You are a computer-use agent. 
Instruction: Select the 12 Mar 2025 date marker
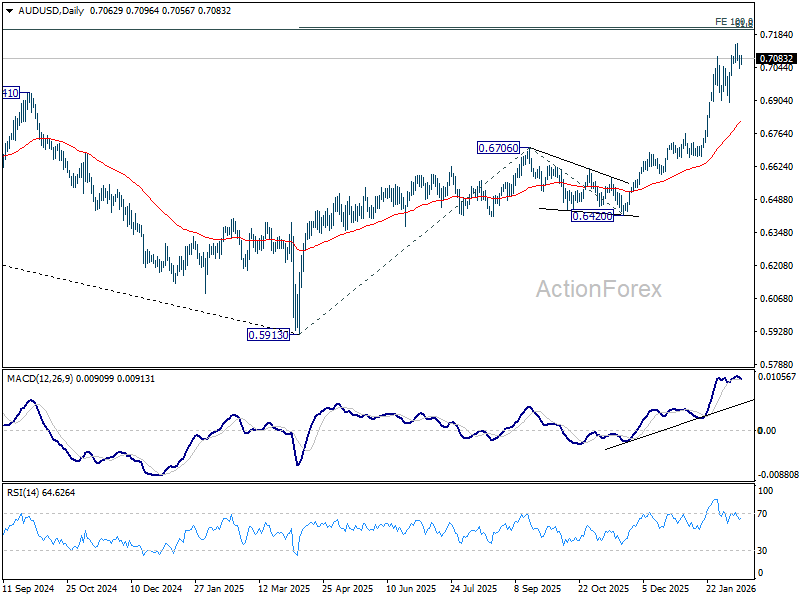(285, 590)
